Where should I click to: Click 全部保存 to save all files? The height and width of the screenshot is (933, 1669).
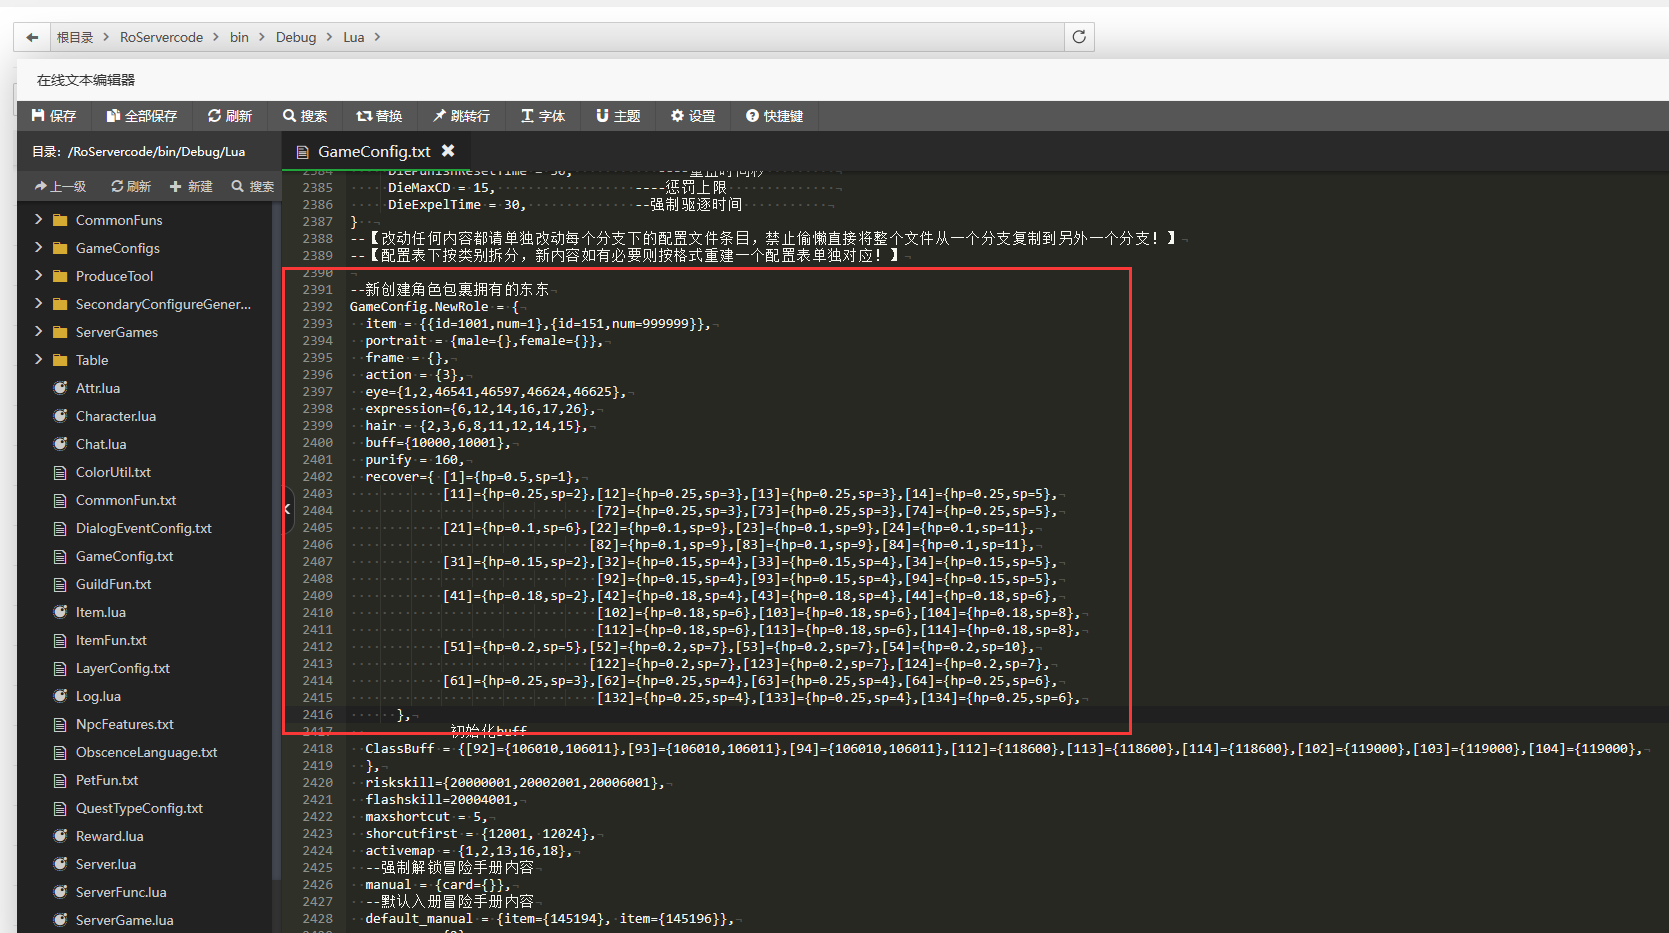tap(141, 116)
